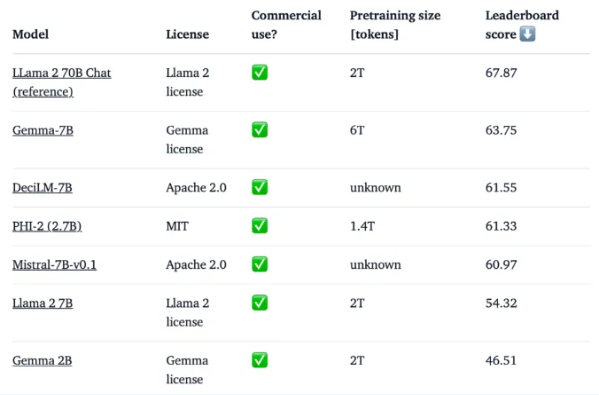Click the green checkmark in the Mistral-7B-v0.1 row
599x395 pixels.
(x=260, y=264)
